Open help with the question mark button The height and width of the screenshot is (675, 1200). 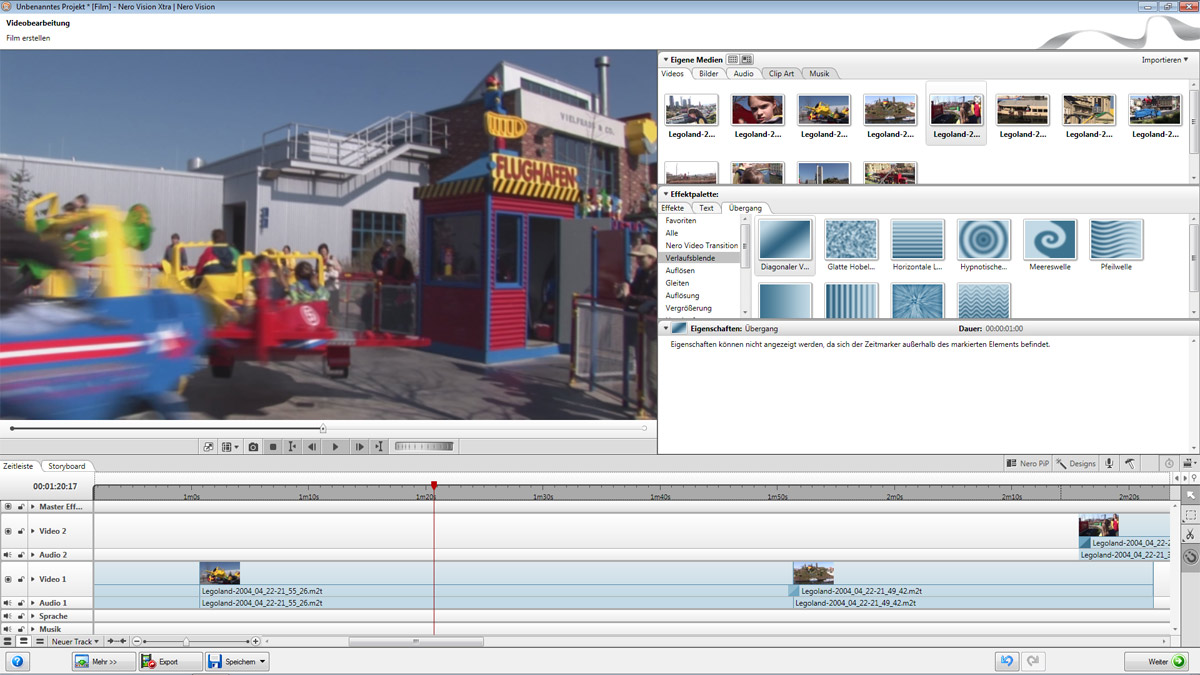tap(17, 661)
